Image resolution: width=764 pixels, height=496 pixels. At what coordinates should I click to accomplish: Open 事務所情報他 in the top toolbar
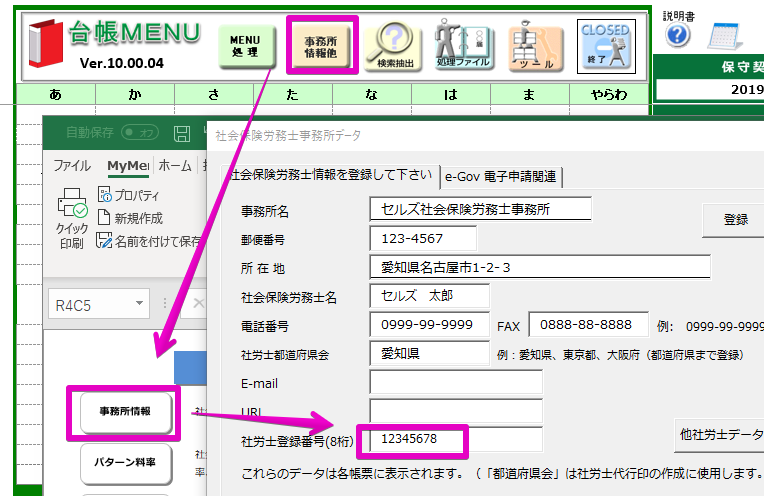322,46
